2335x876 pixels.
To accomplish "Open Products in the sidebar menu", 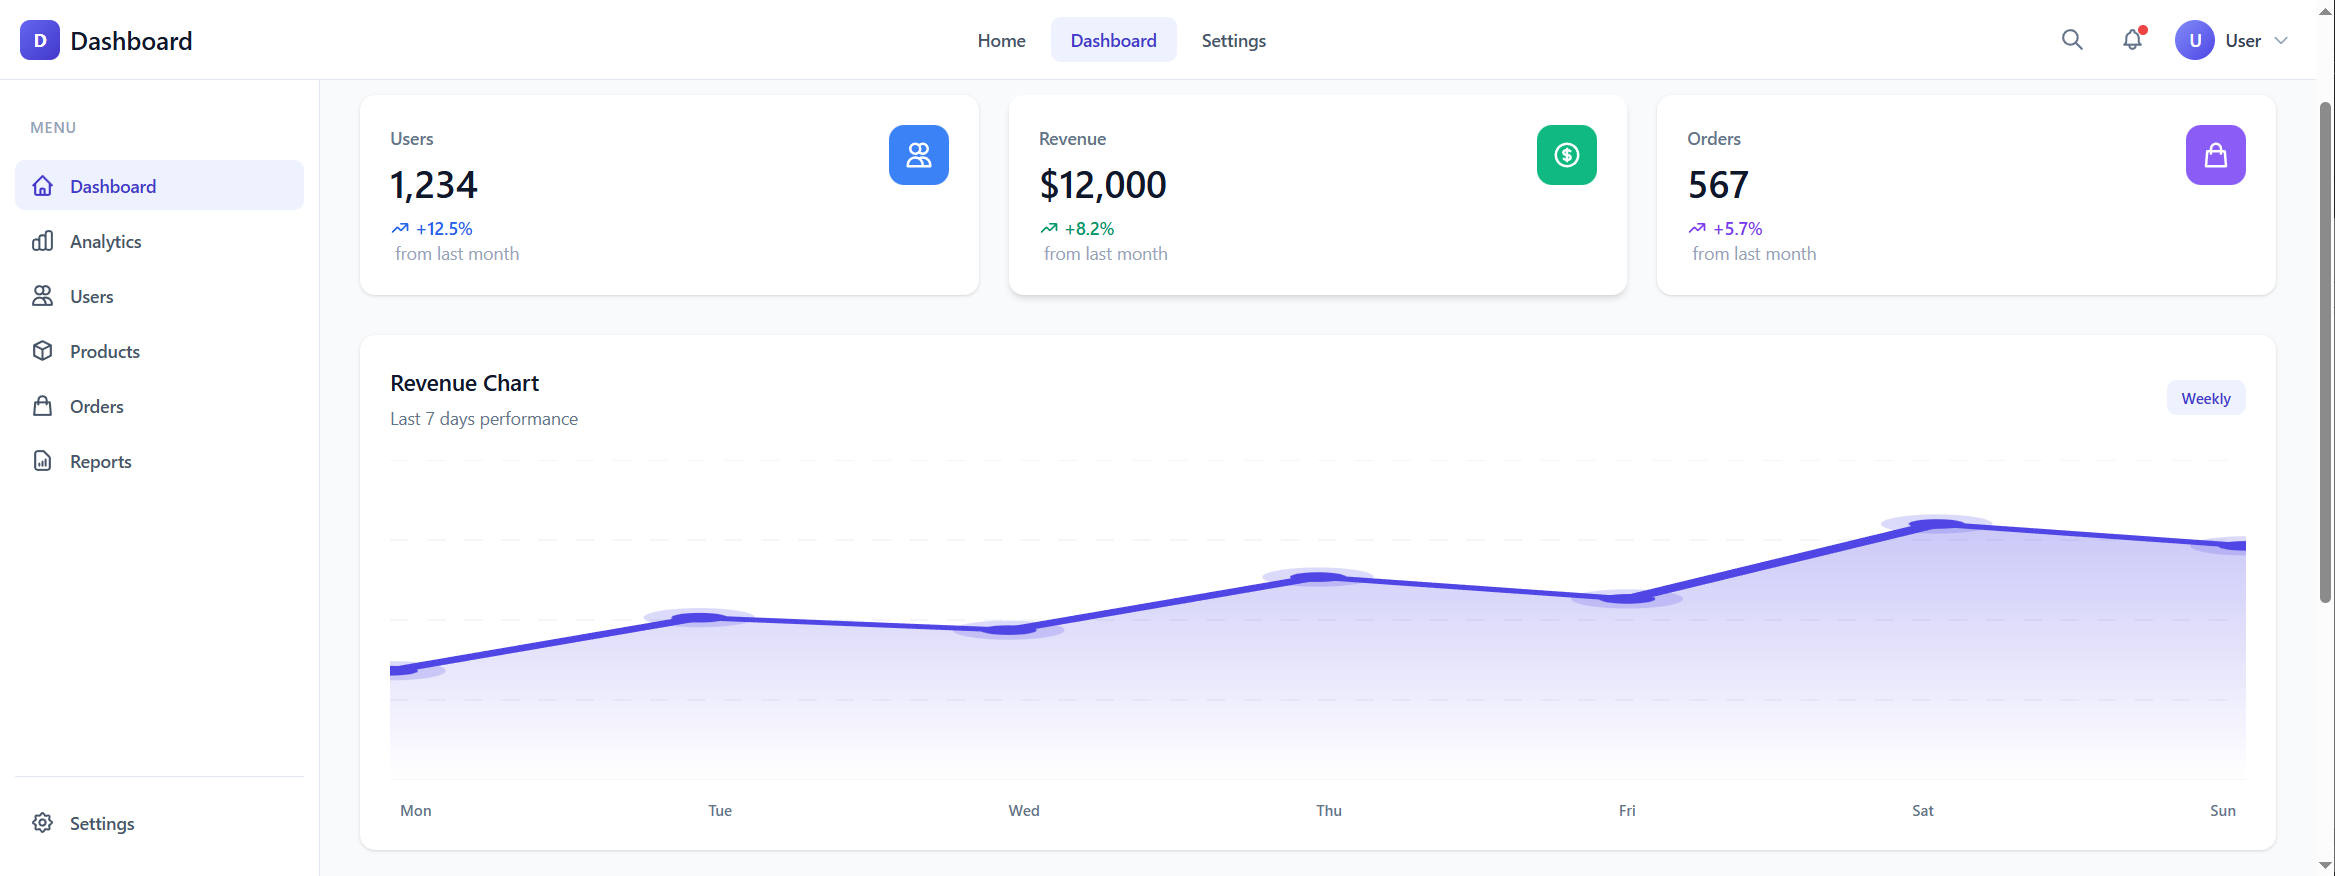I will pyautogui.click(x=159, y=351).
